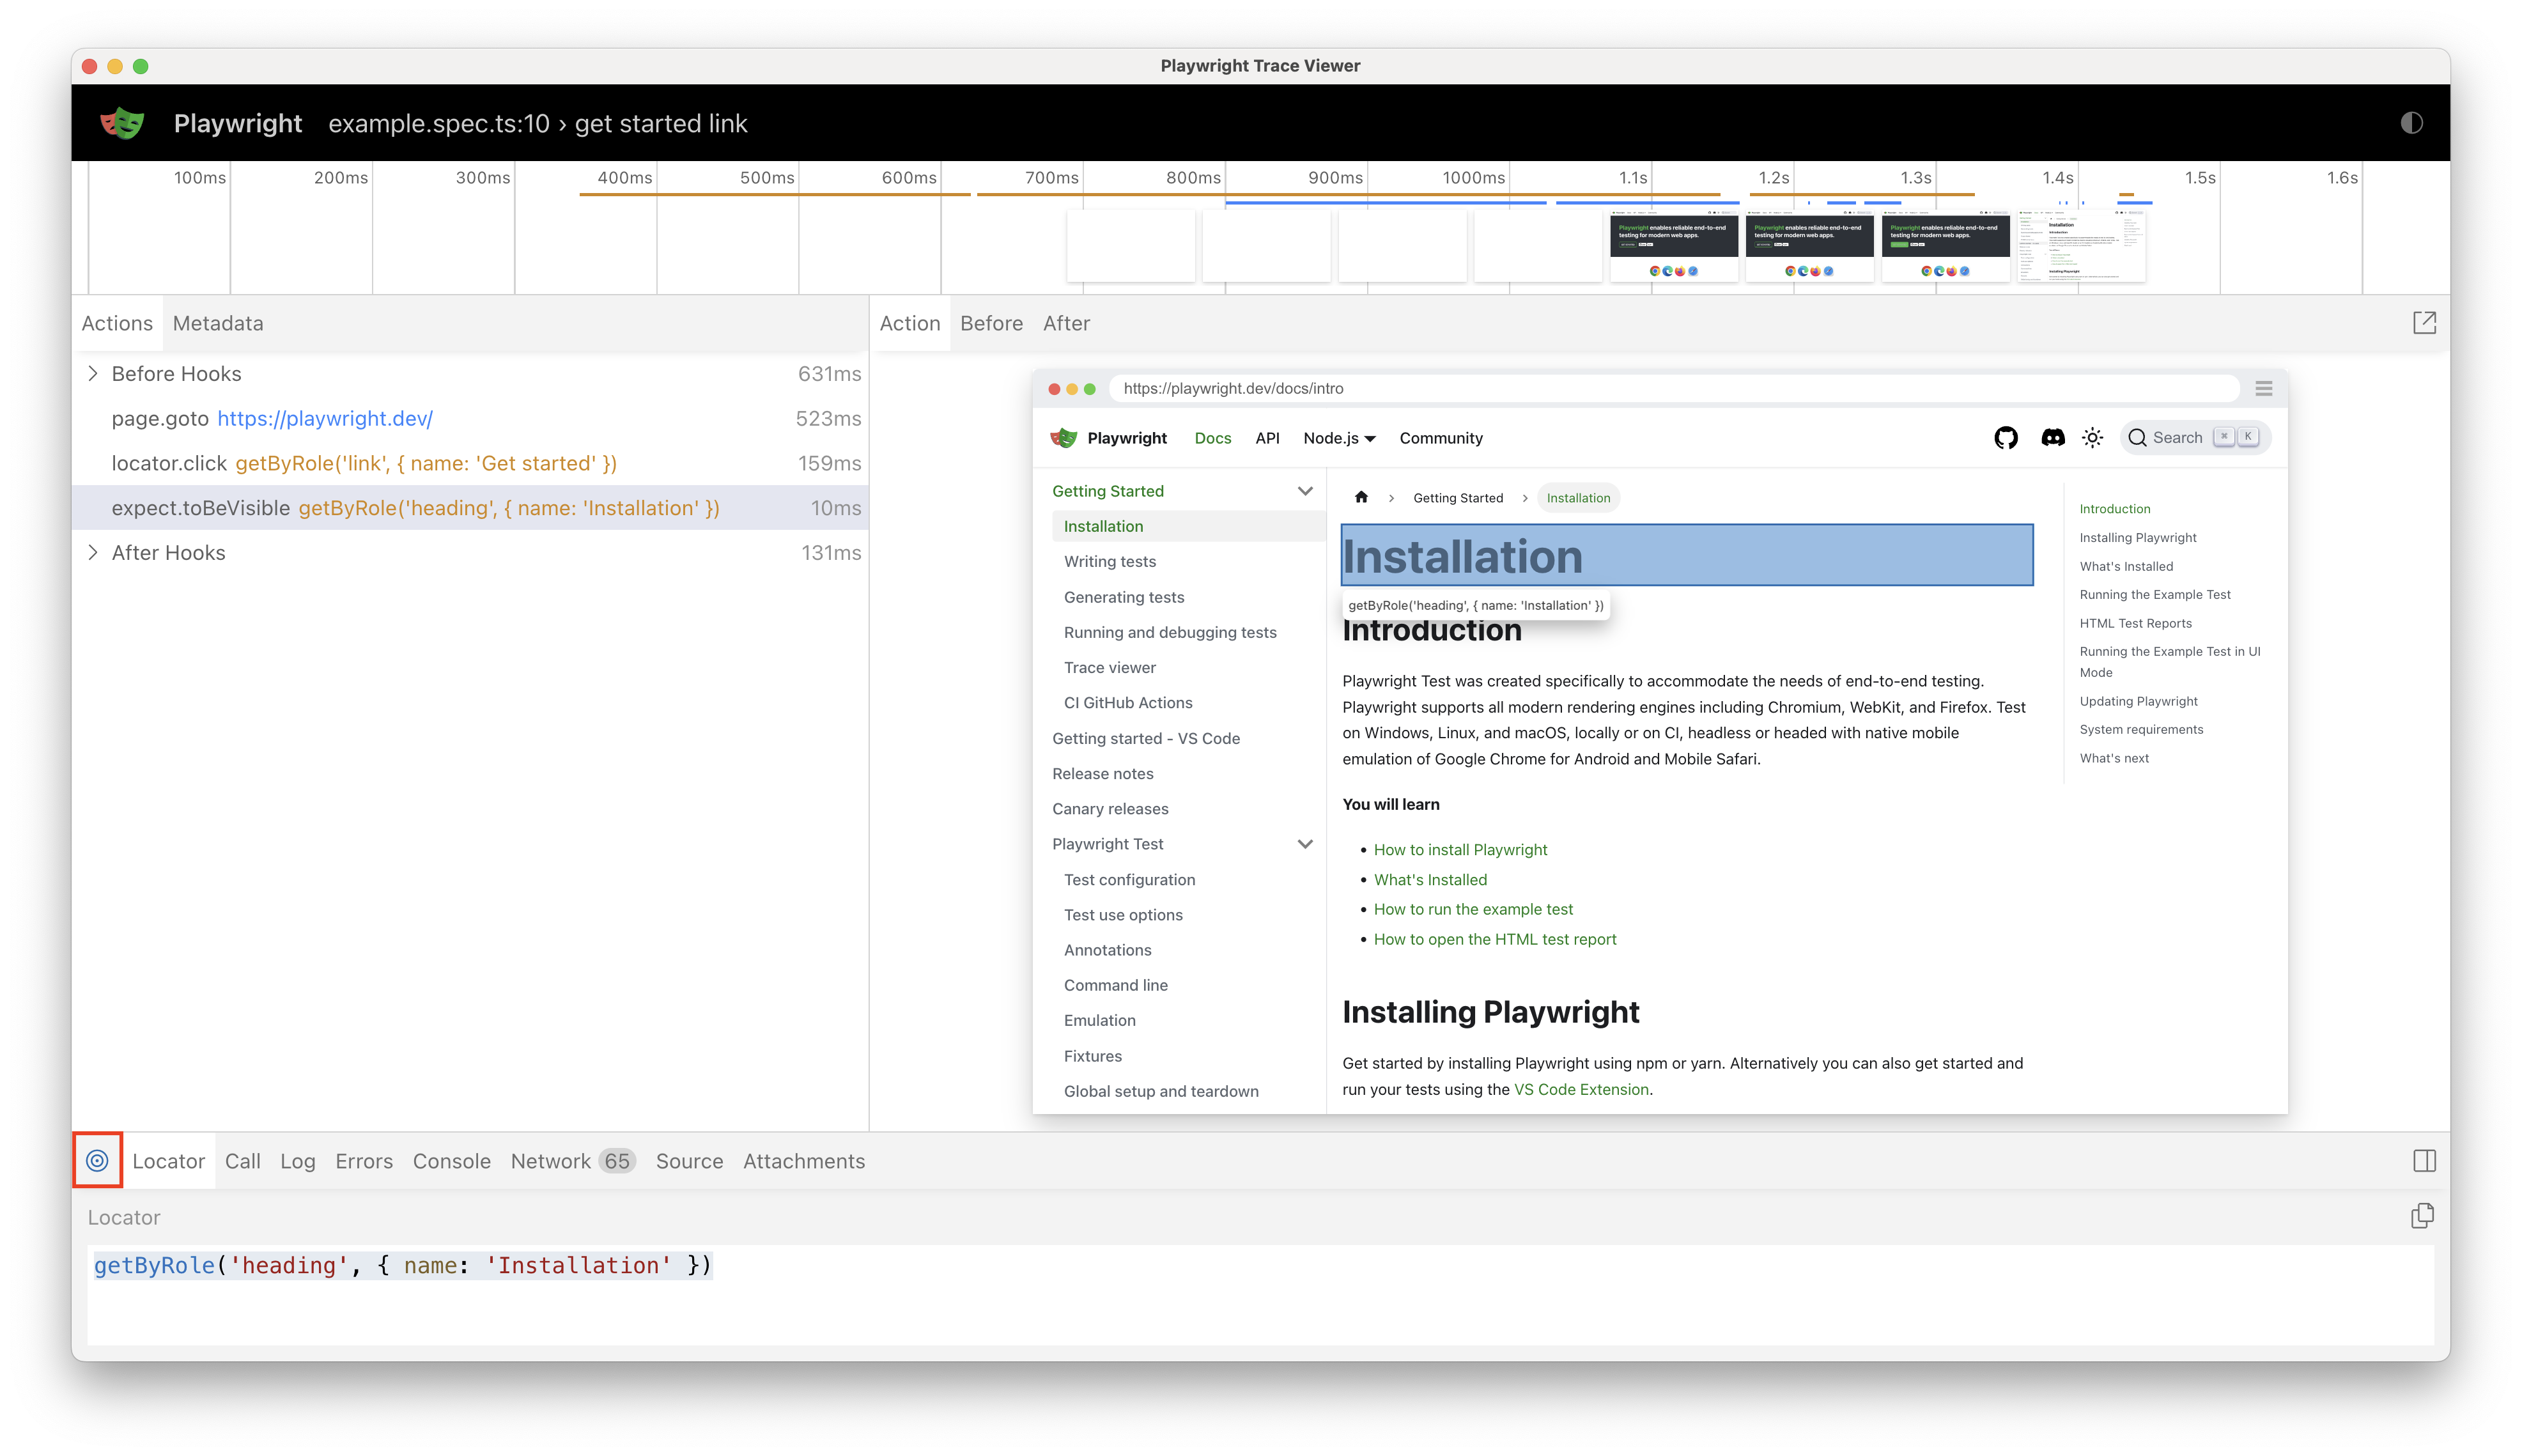
Task: Toggle the theme with the half-circle icon
Action: tap(2411, 123)
